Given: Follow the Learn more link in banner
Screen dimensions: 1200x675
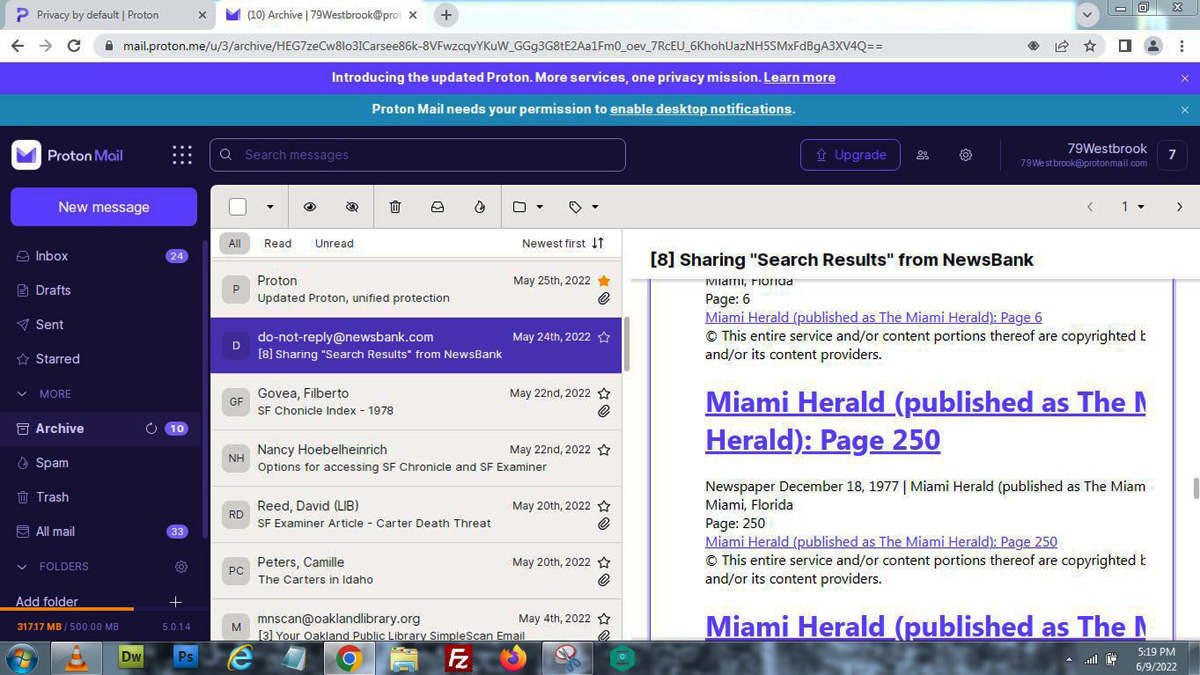Looking at the screenshot, I should click(799, 77).
